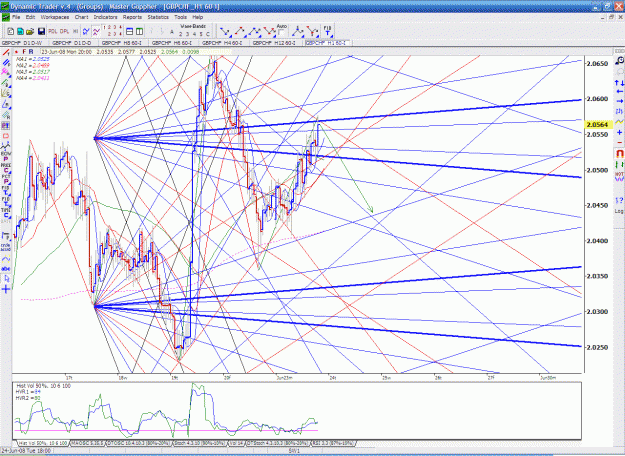The height and width of the screenshot is (456, 625).
Task: Select the magenta fan lines tool
Action: pos(6,72)
